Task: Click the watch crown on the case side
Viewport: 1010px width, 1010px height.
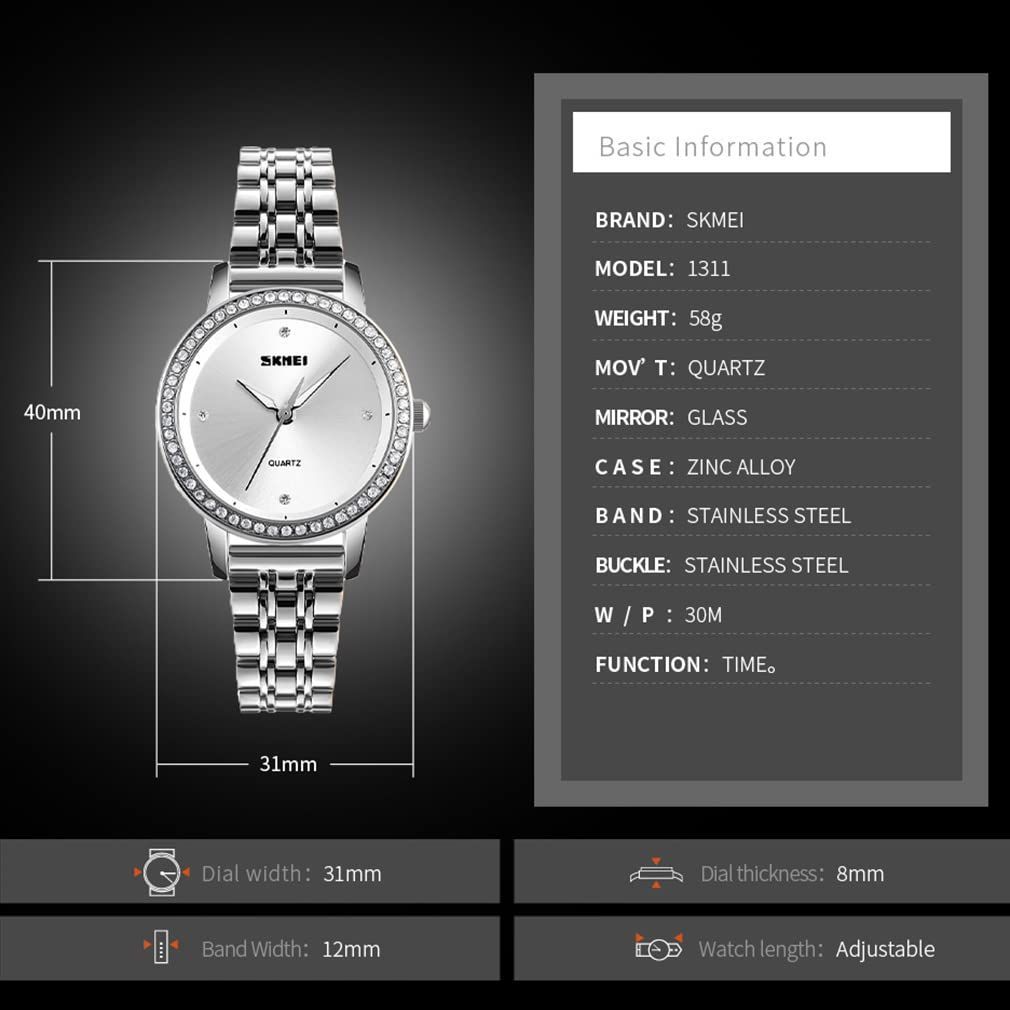Action: click(421, 411)
